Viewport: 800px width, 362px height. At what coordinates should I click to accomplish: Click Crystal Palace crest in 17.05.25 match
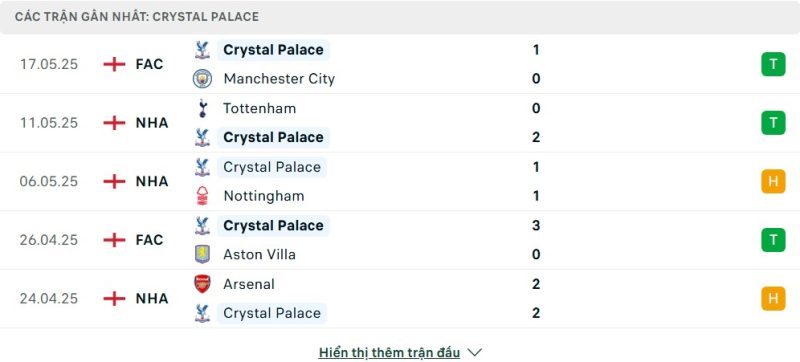(203, 50)
